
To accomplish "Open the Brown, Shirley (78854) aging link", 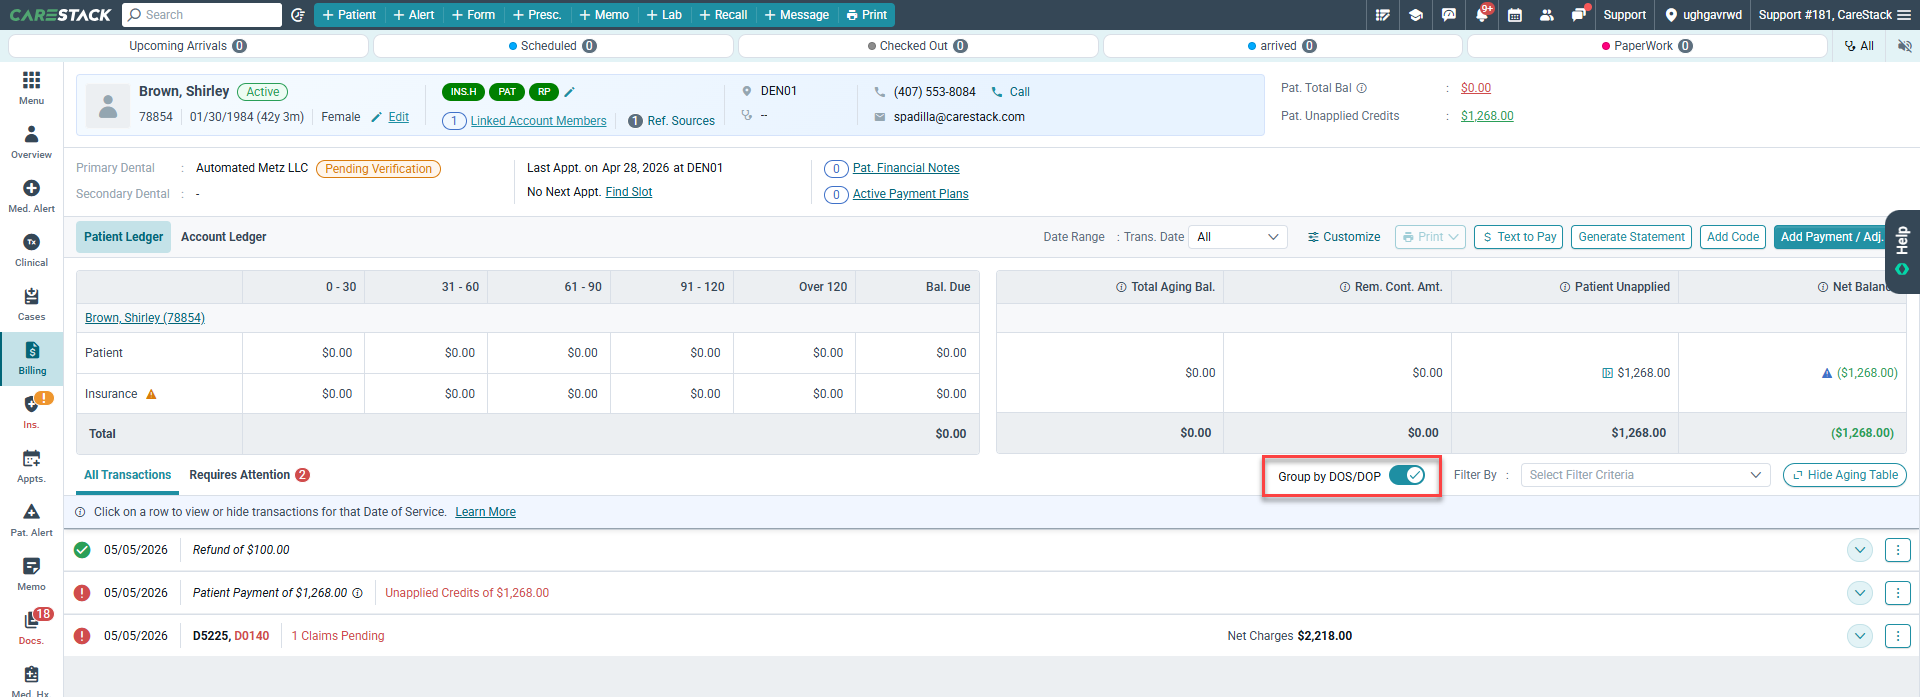I will click(x=145, y=318).
